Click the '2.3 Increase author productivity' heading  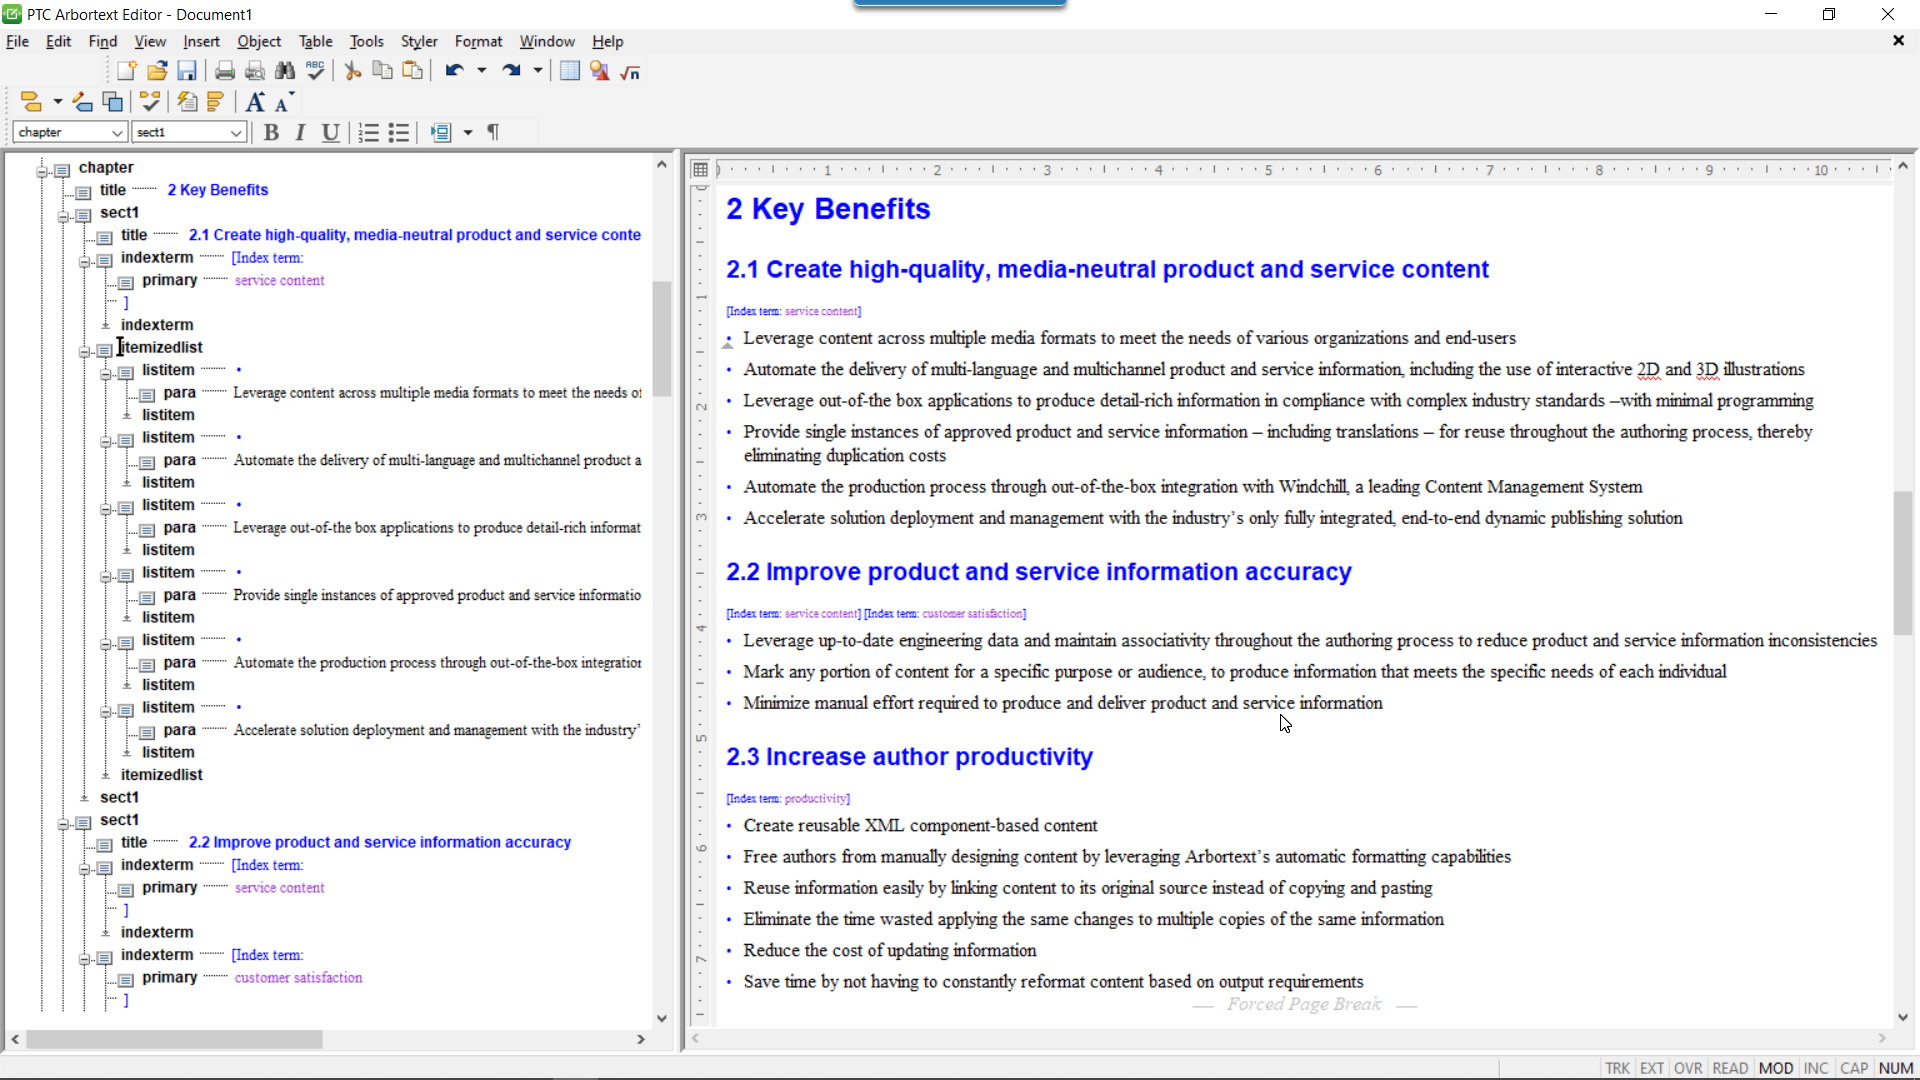click(x=909, y=757)
